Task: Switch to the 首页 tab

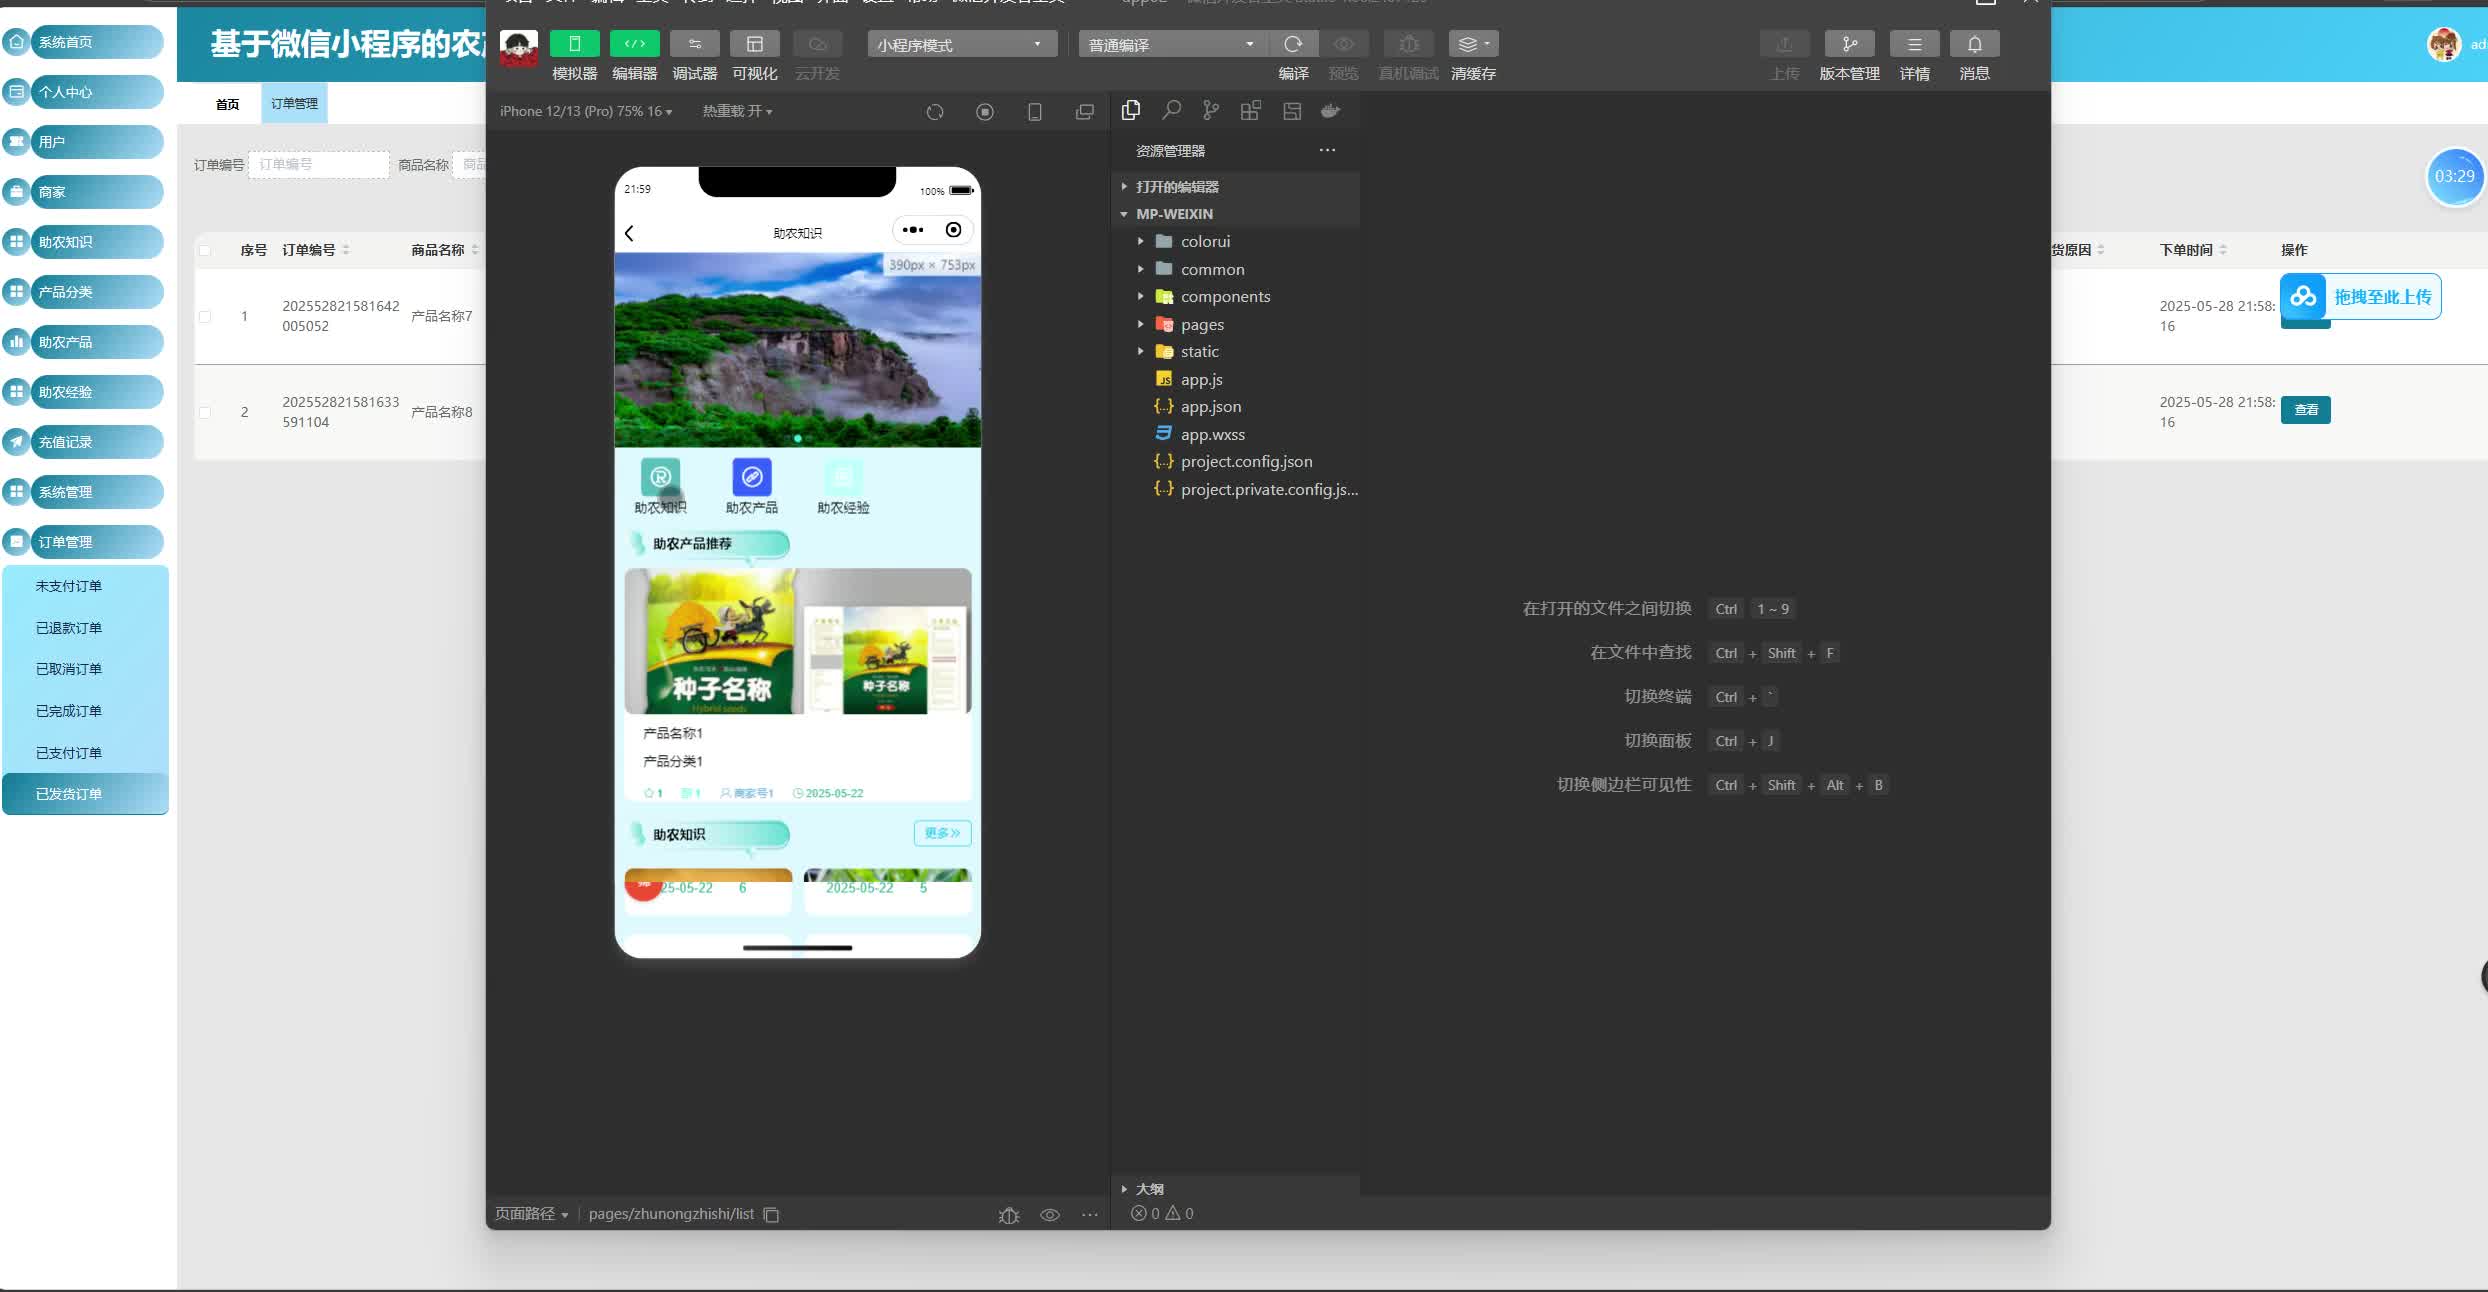Action: pos(228,103)
